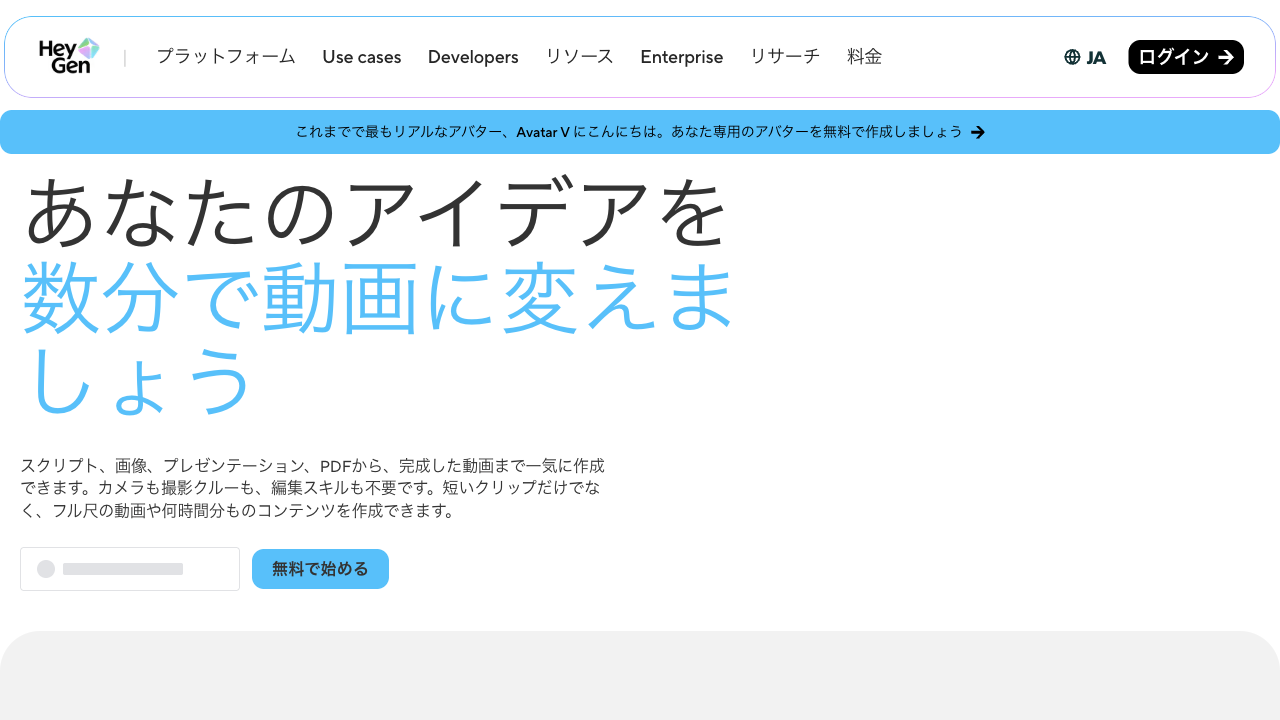This screenshot has width=1280, height=720.
Task: Click the 無料で始める button
Action: 320,569
